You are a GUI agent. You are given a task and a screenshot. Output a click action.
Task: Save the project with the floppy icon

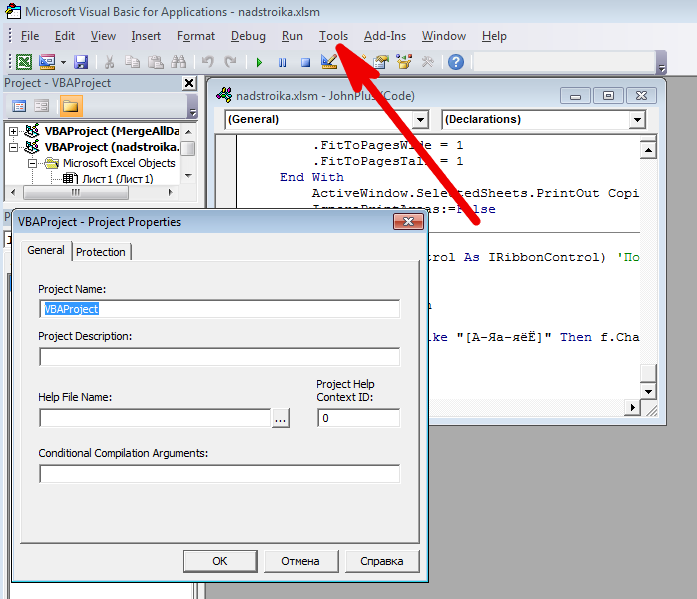tap(81, 62)
